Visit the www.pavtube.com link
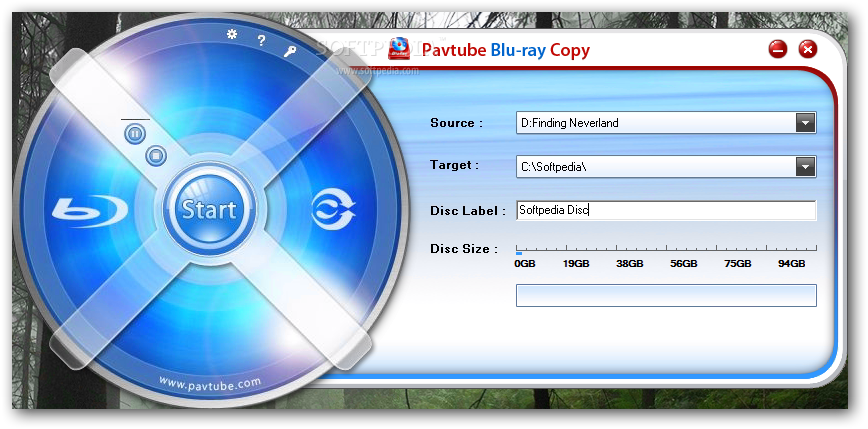This screenshot has width=868, height=429. [210, 382]
